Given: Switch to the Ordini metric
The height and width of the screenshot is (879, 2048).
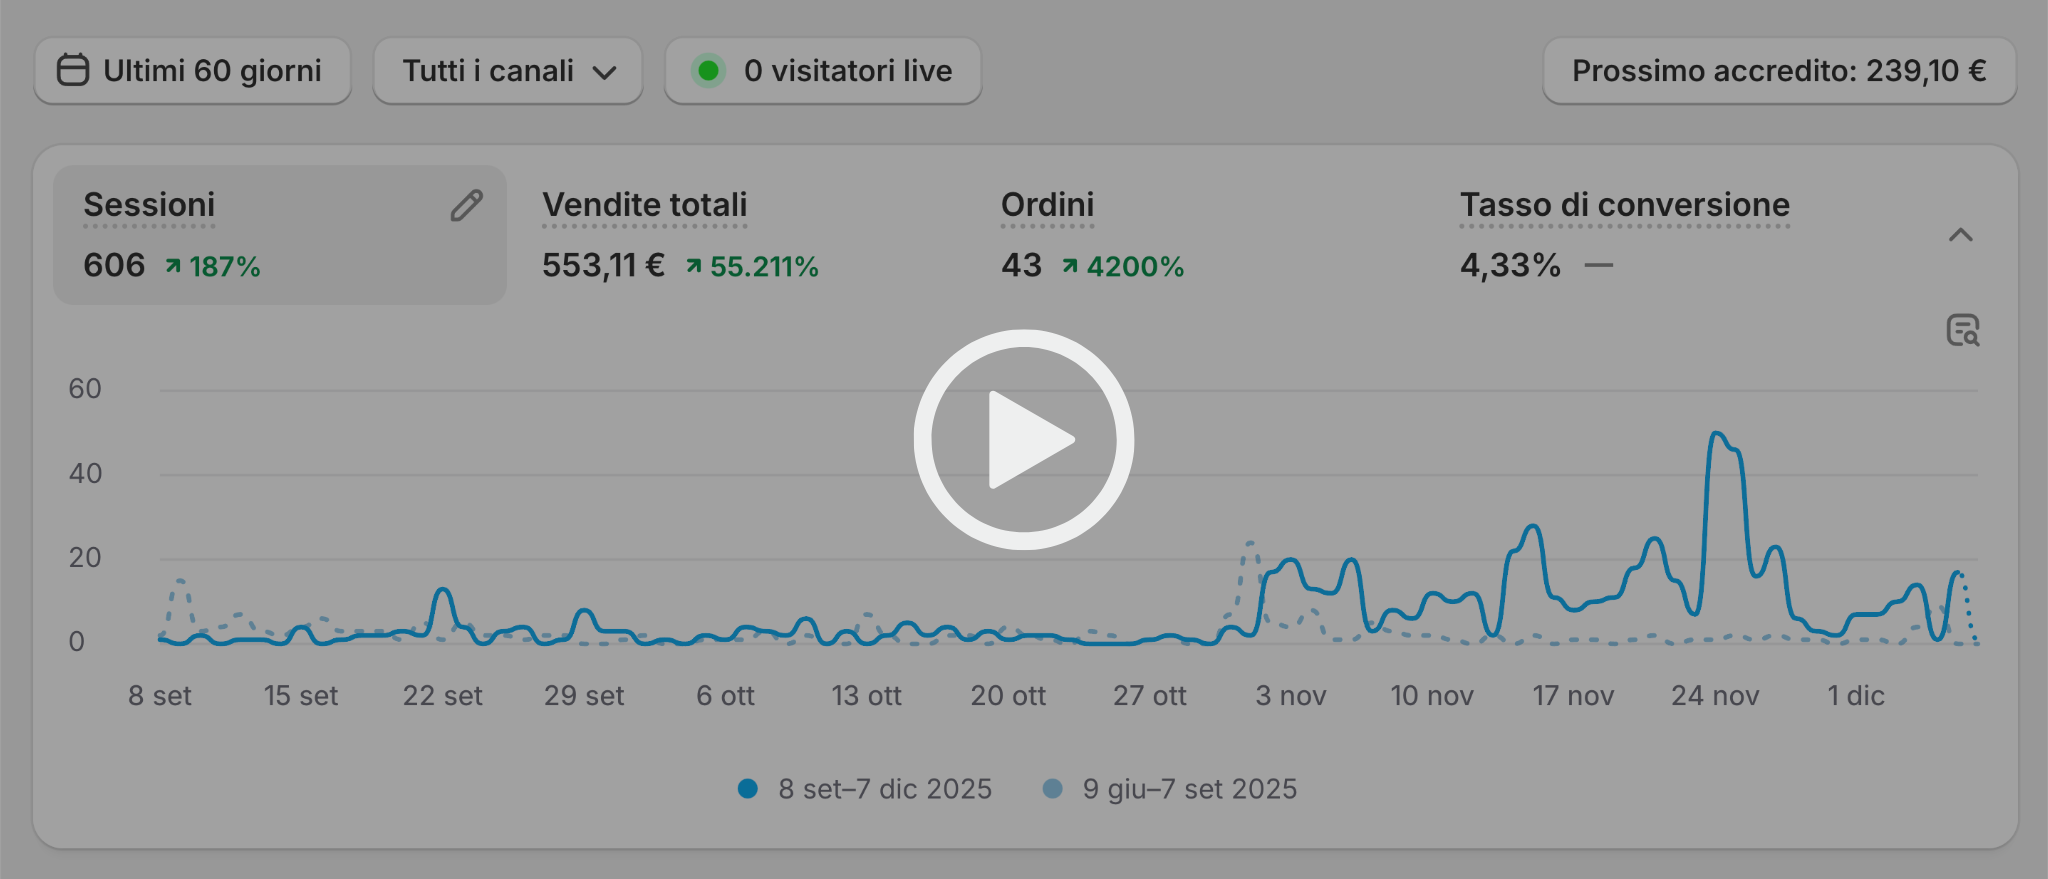Looking at the screenshot, I should (x=1047, y=206).
